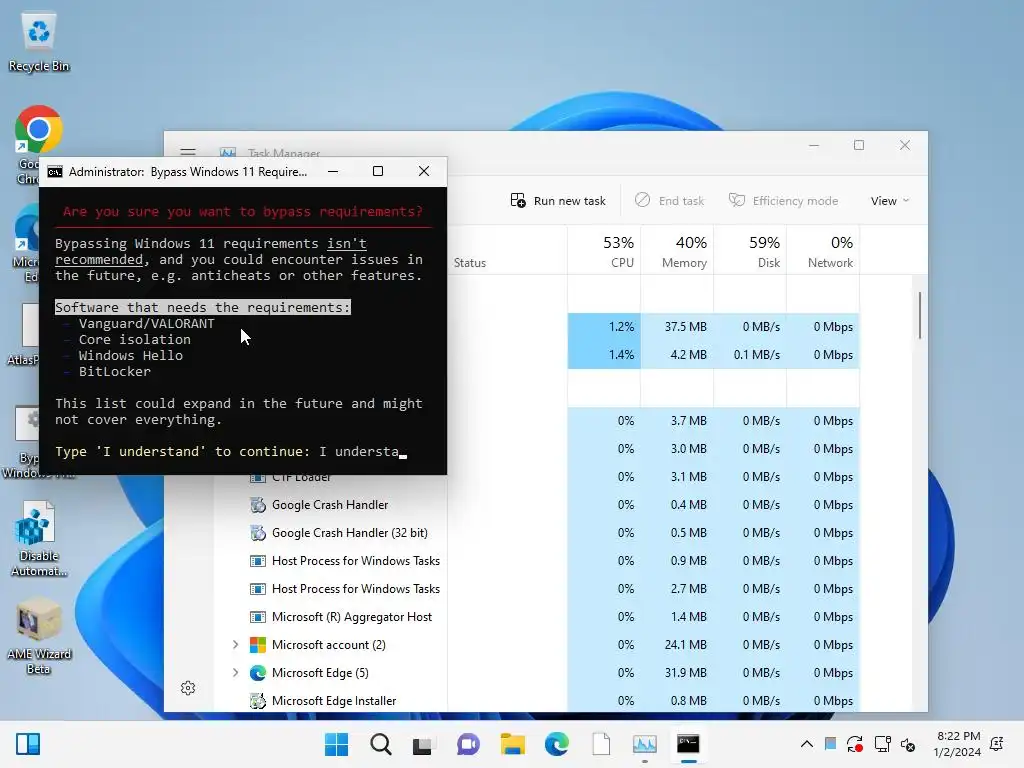The image size is (1024, 768).
Task: Click Windows Update tray icon
Action: (x=855, y=744)
